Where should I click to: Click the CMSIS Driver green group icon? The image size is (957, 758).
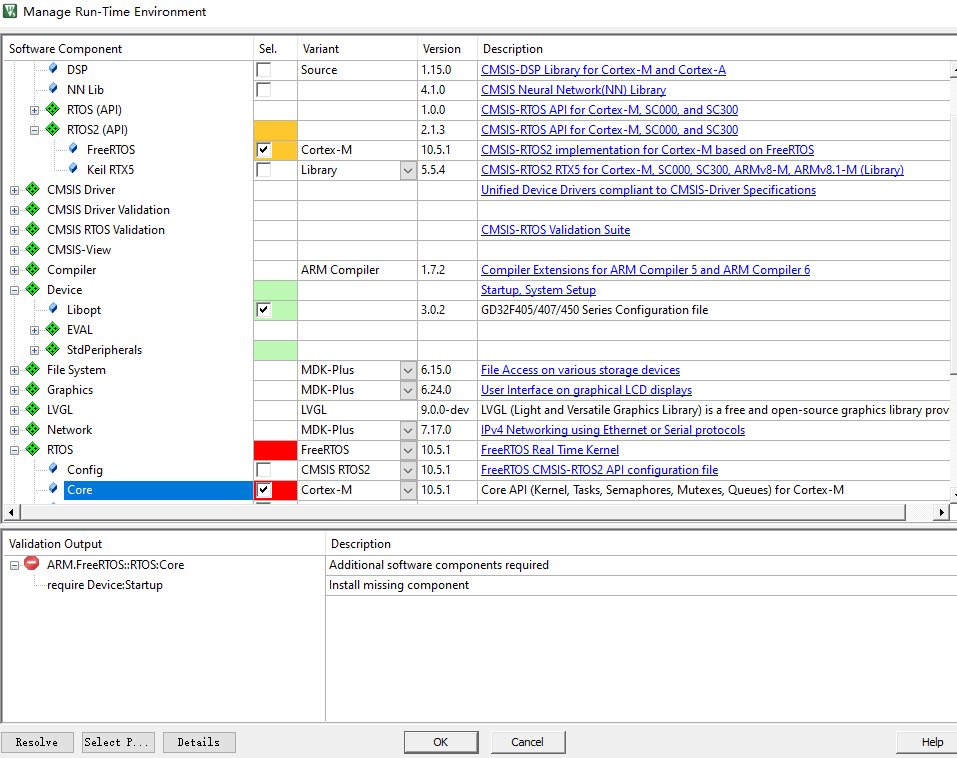pos(33,189)
